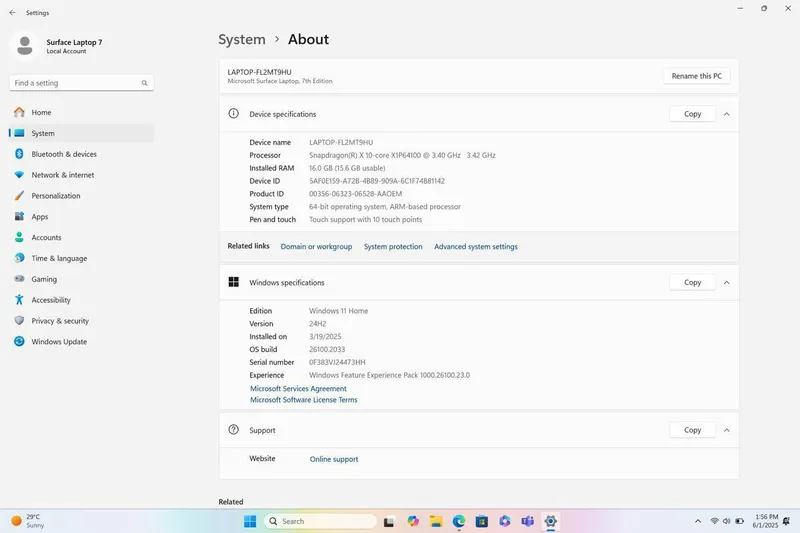The height and width of the screenshot is (533, 800).
Task: Click Rename this PC button
Action: click(696, 76)
